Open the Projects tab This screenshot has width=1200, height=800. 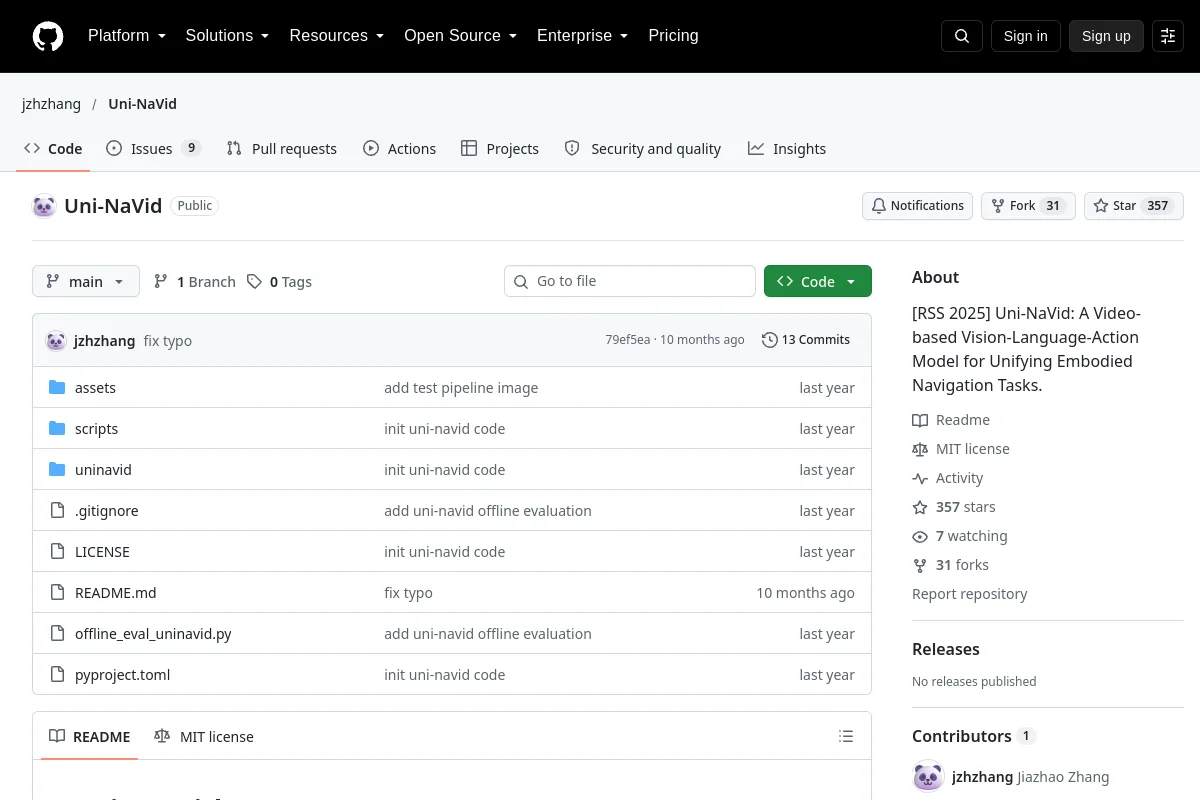pyautogui.click(x=500, y=149)
